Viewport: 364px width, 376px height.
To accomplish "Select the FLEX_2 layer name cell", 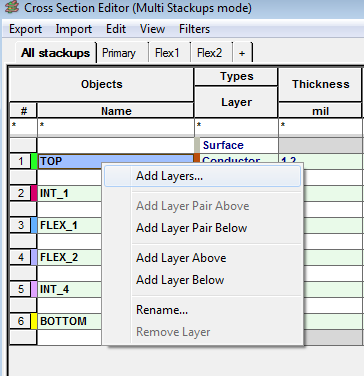I will [x=69, y=257].
